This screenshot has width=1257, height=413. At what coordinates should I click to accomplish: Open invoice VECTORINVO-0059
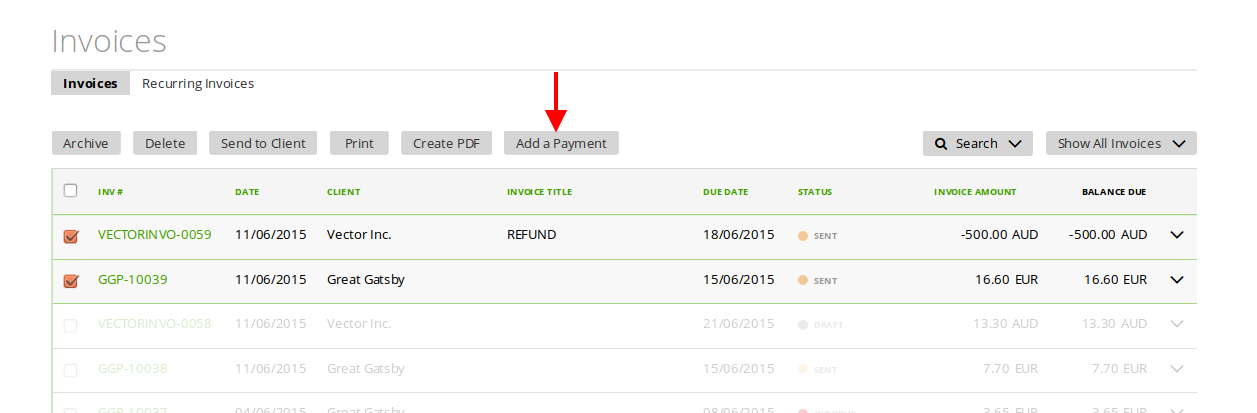155,235
